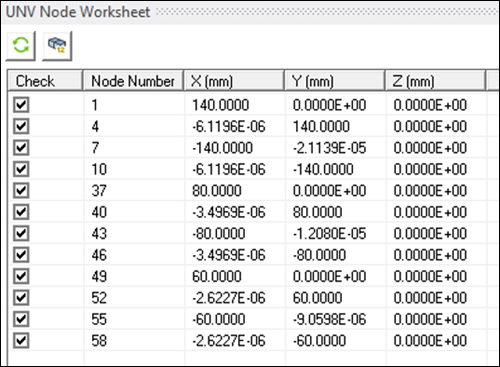Click Y value 140.0000 of node 4
The height and width of the screenshot is (367, 500).
pyautogui.click(x=321, y=126)
